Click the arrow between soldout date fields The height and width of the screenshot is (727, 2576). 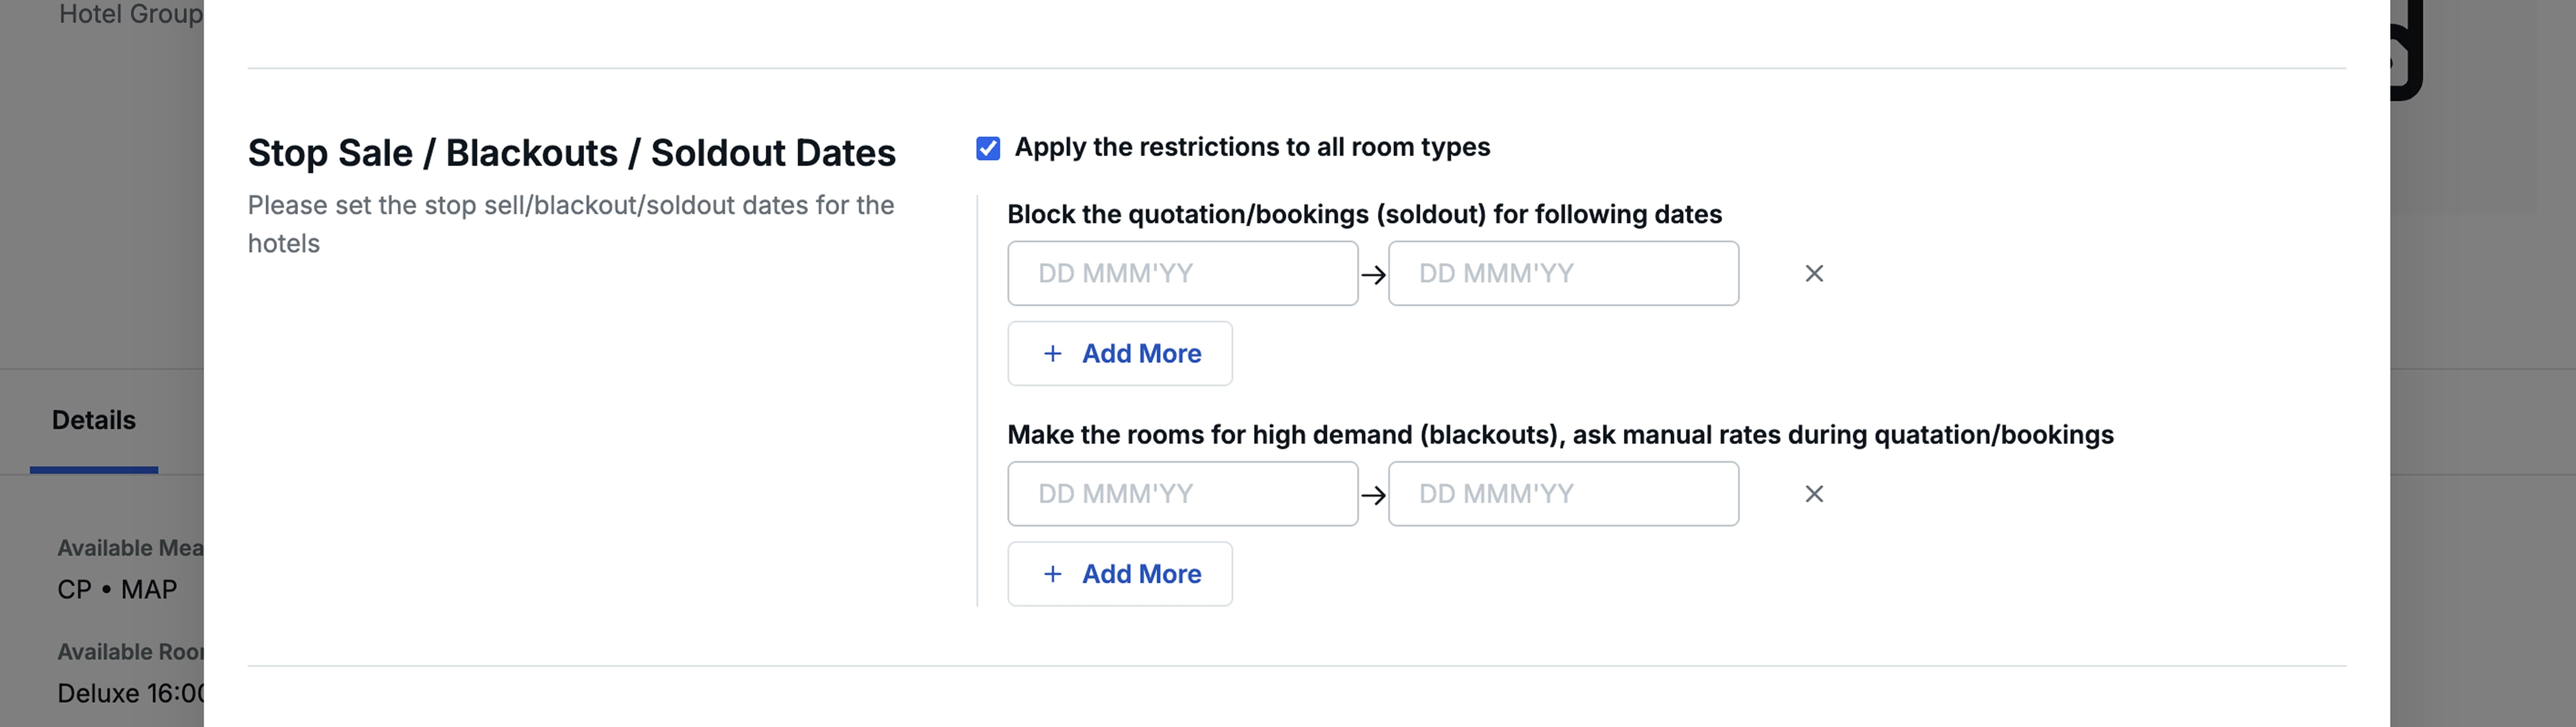[x=1373, y=274]
